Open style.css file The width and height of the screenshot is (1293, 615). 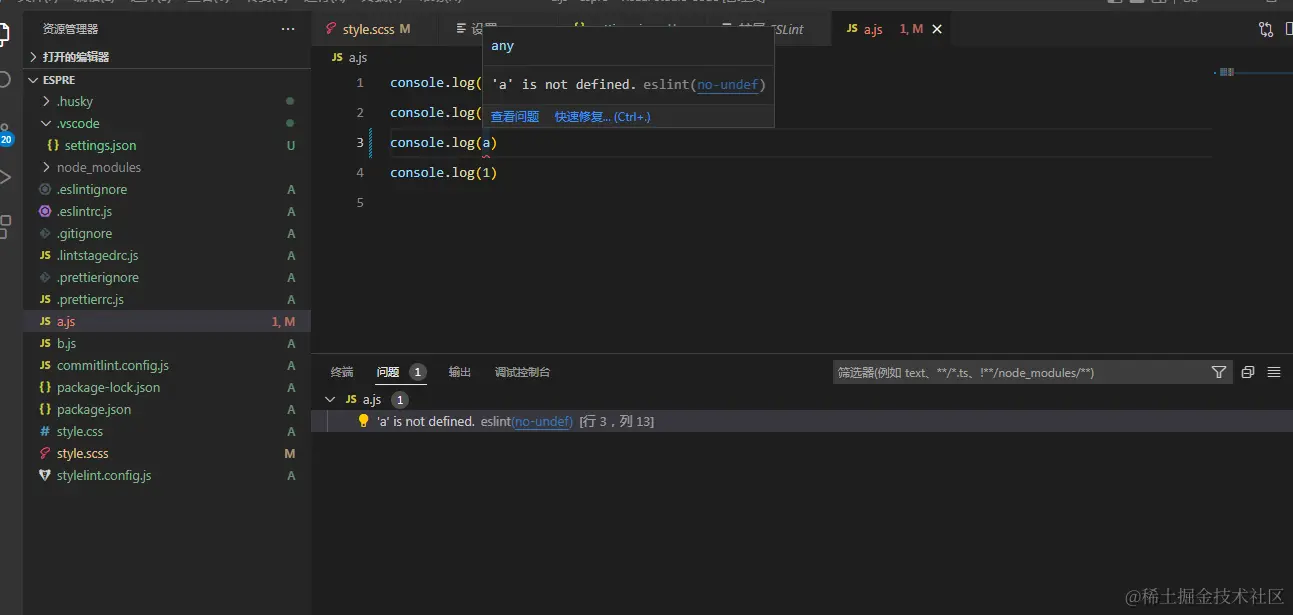click(x=80, y=431)
